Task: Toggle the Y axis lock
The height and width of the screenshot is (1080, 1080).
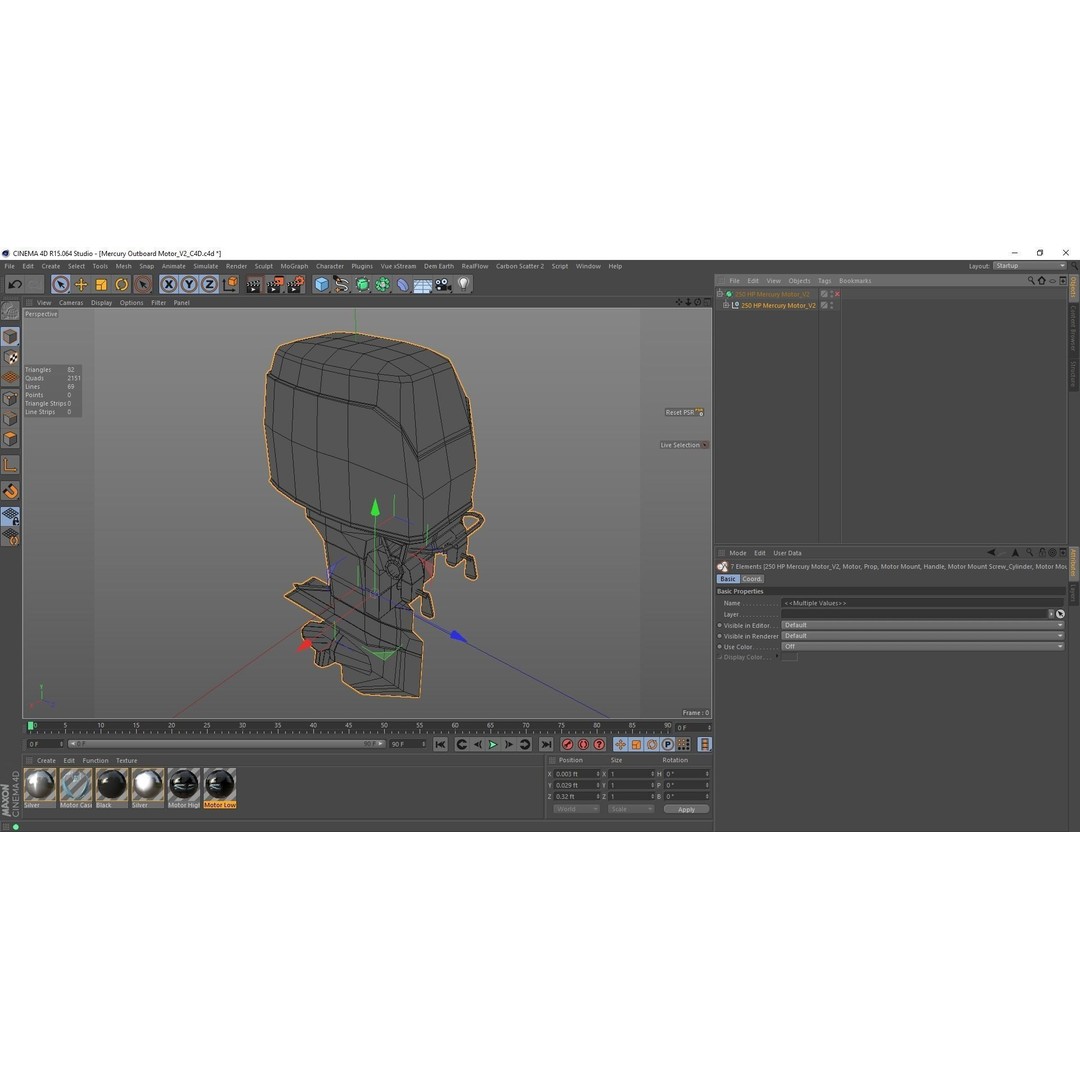Action: pos(189,284)
